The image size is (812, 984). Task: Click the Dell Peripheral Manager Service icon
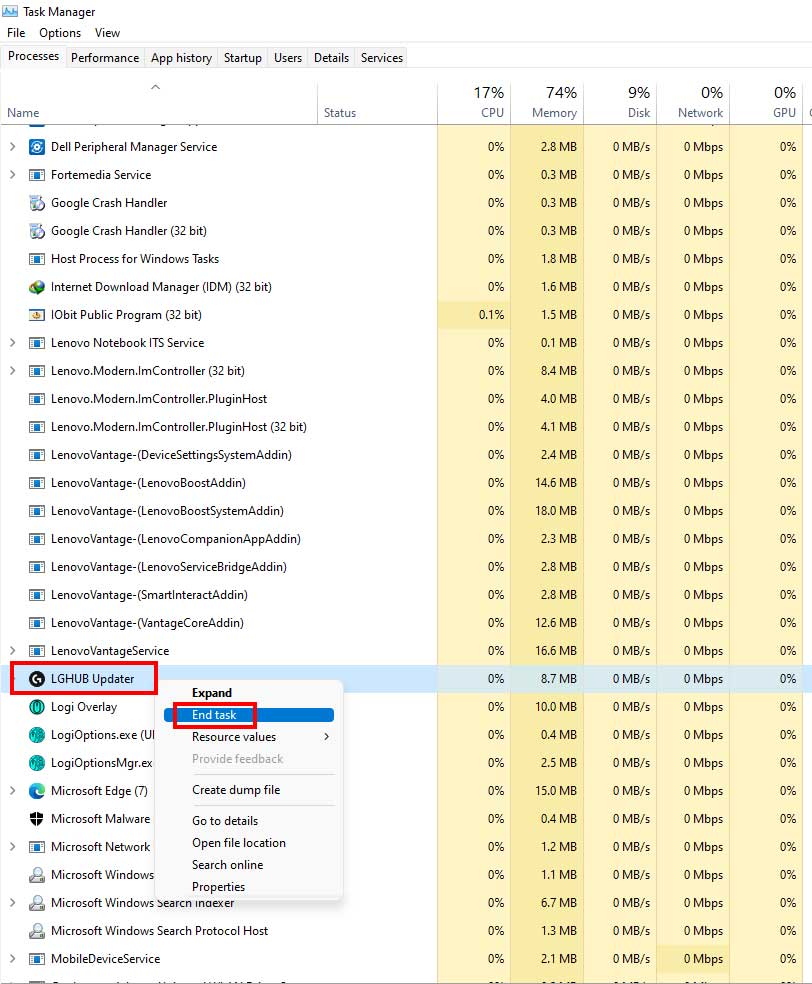[x=37, y=147]
